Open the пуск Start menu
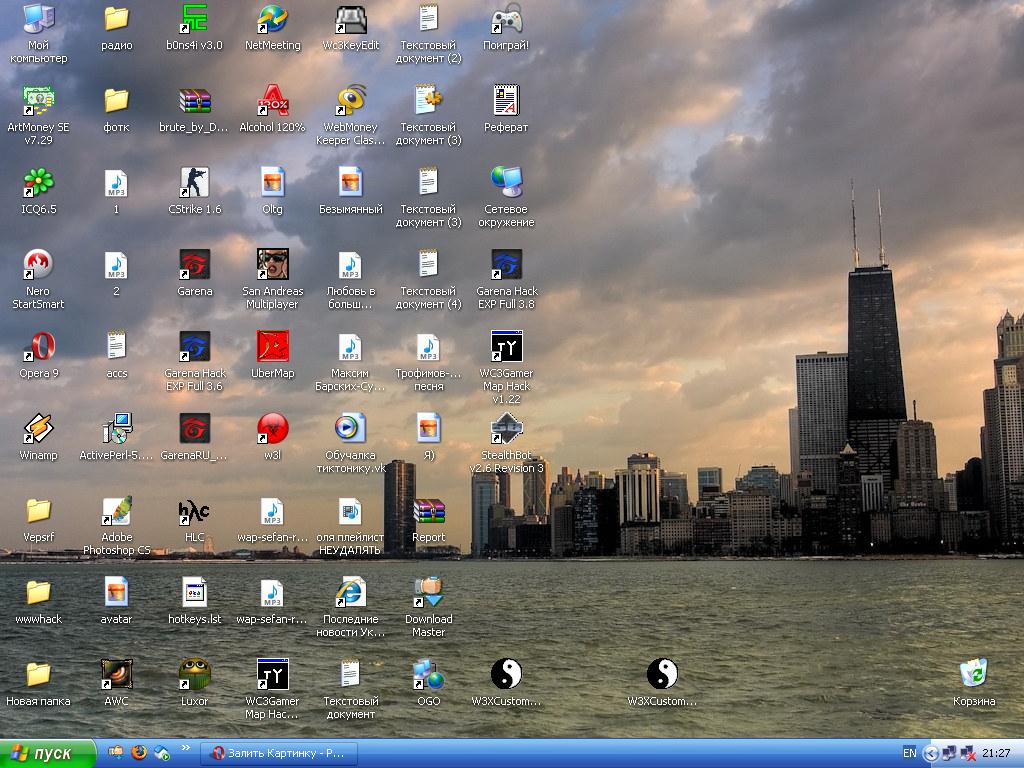 pyautogui.click(x=48, y=754)
